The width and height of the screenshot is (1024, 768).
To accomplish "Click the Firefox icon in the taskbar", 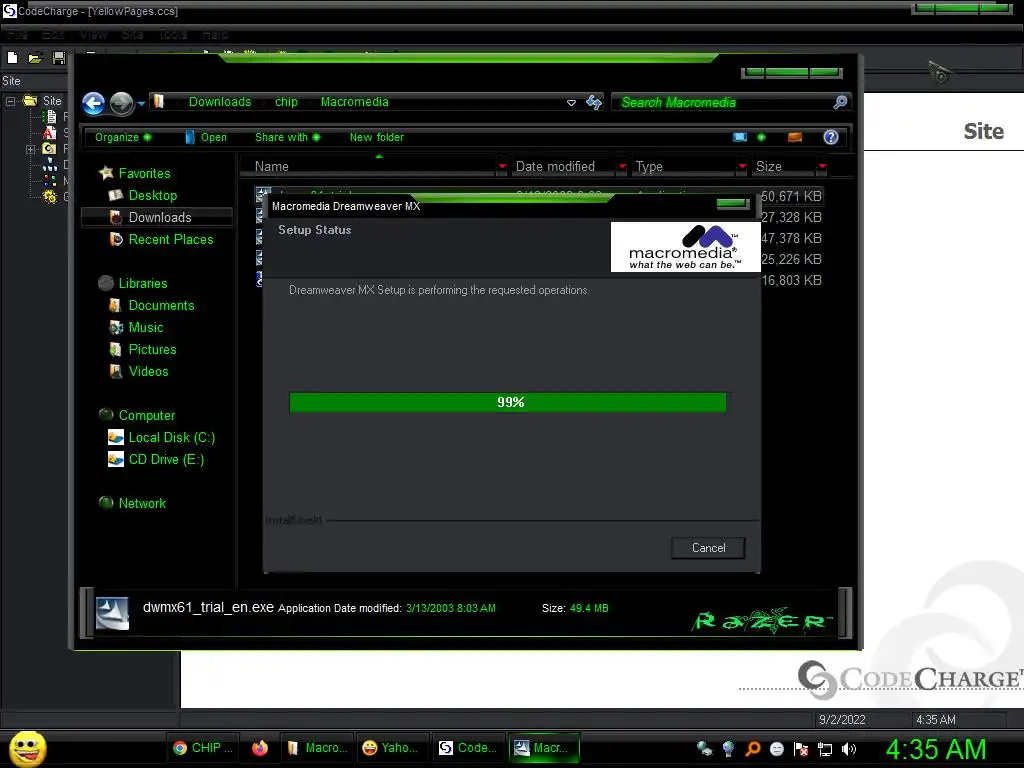I will point(260,748).
